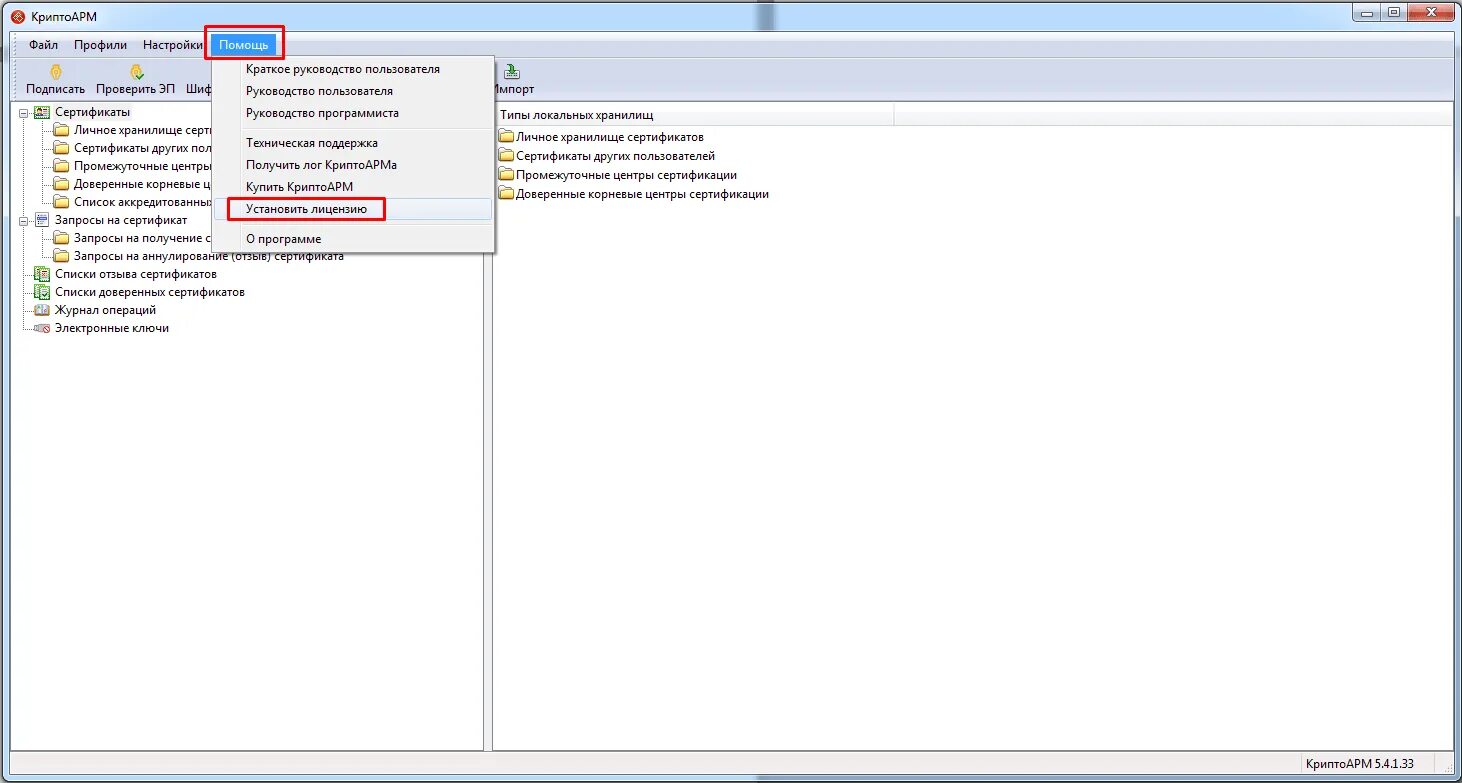Minimize the КриптоАРМ window
The image size is (1462, 783).
tap(1367, 12)
